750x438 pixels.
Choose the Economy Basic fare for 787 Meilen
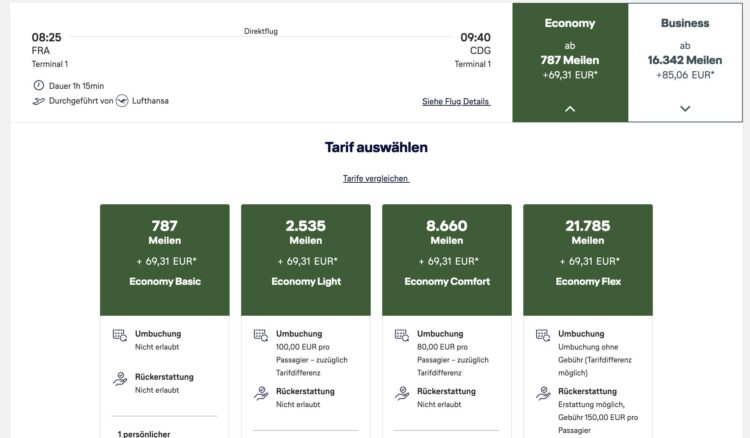tap(165, 260)
